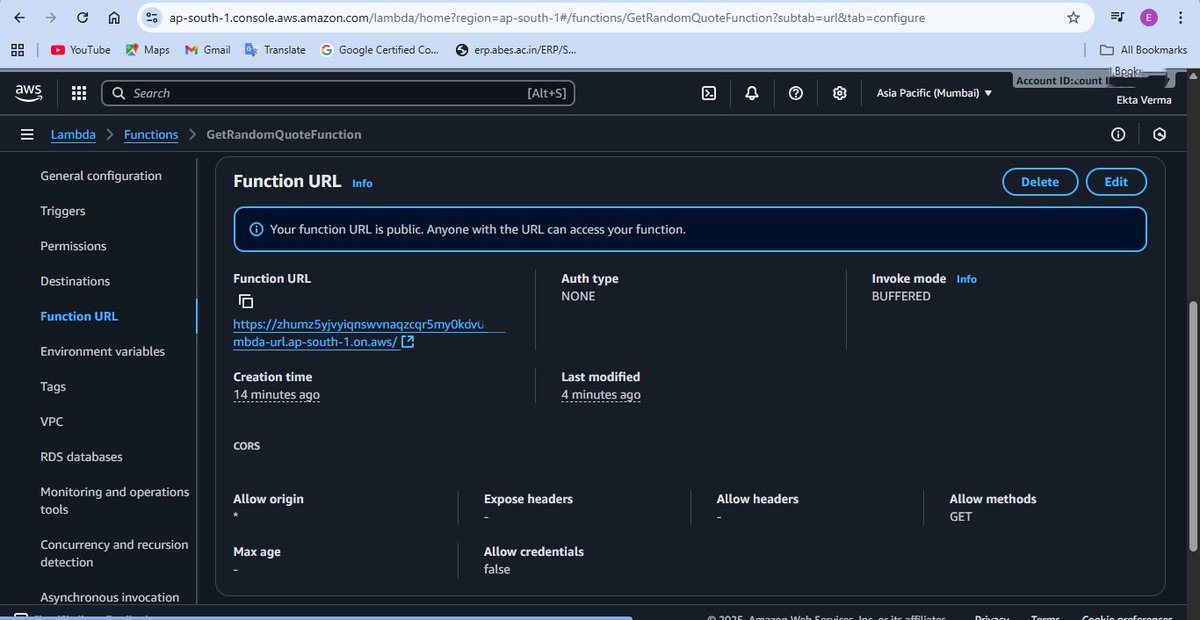The height and width of the screenshot is (620, 1200).
Task: Open the help question mark icon
Action: pyautogui.click(x=796, y=93)
